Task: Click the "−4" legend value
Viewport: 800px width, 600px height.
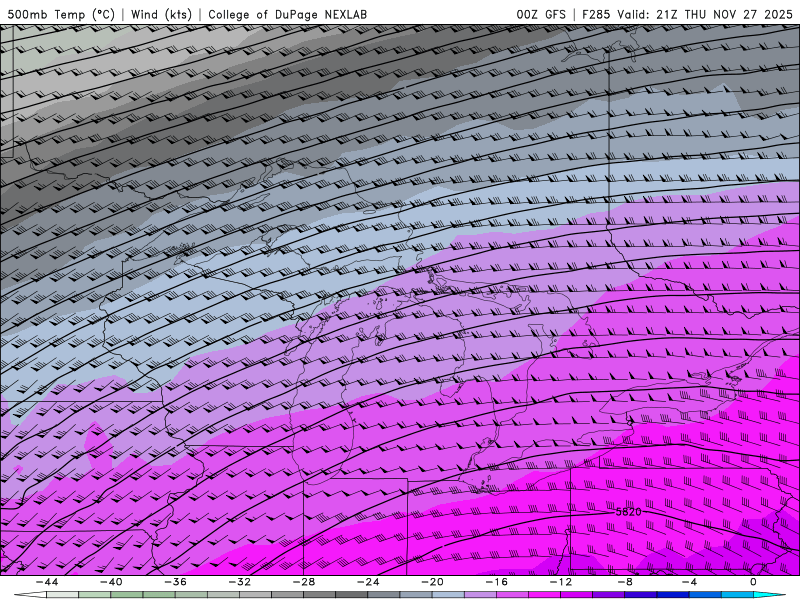Action: click(689, 582)
